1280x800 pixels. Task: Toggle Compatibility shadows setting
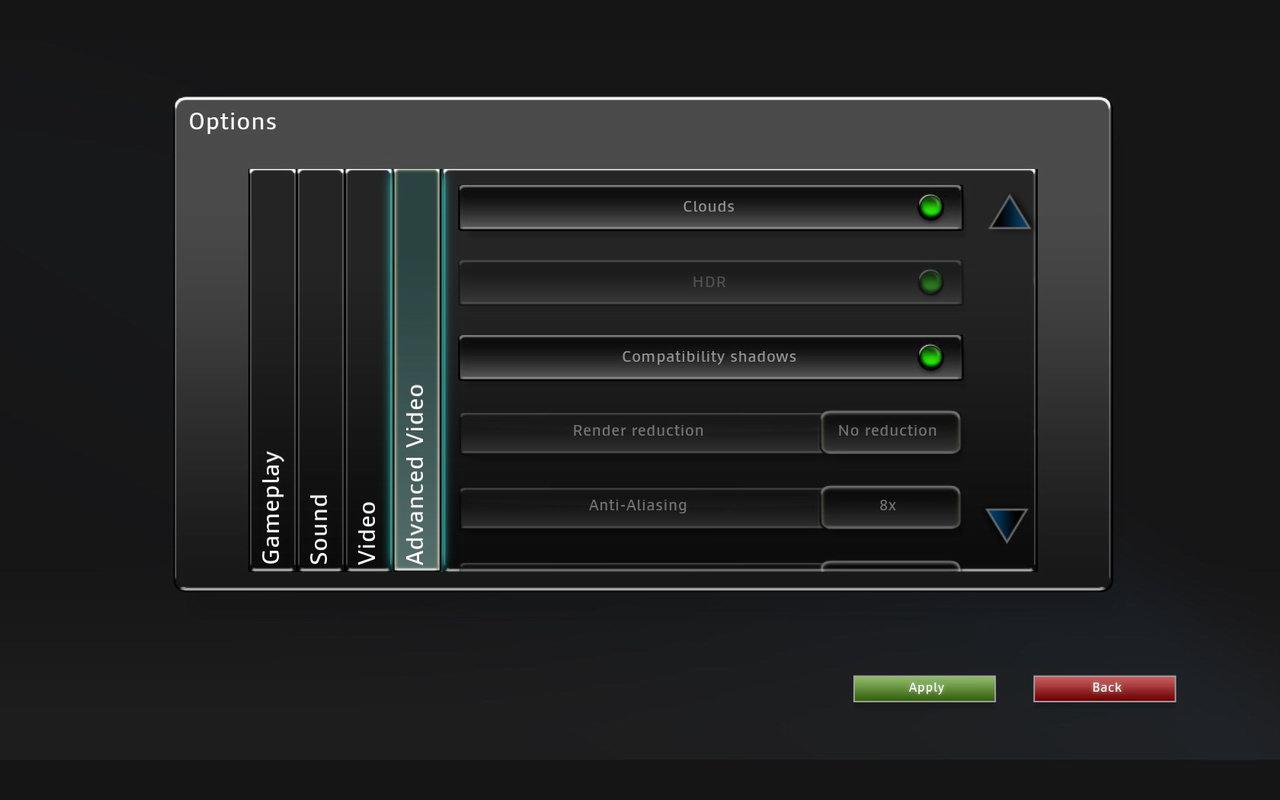tap(710, 357)
